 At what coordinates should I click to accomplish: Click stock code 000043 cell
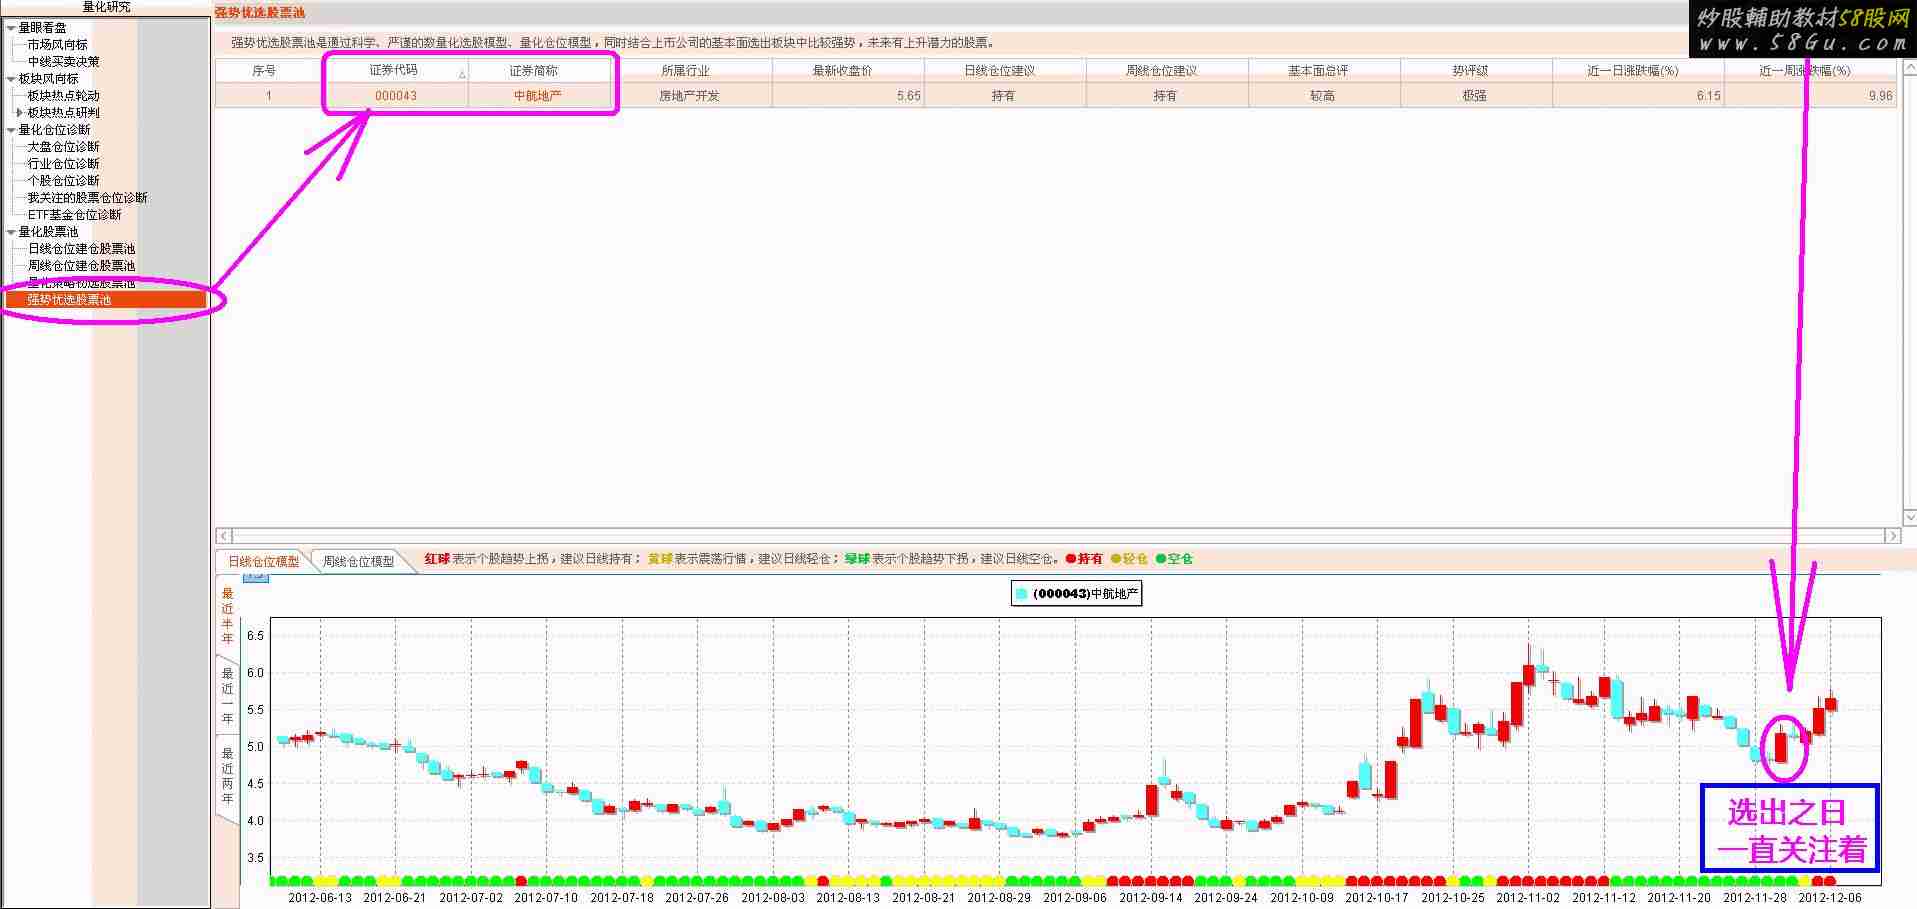pyautogui.click(x=396, y=96)
